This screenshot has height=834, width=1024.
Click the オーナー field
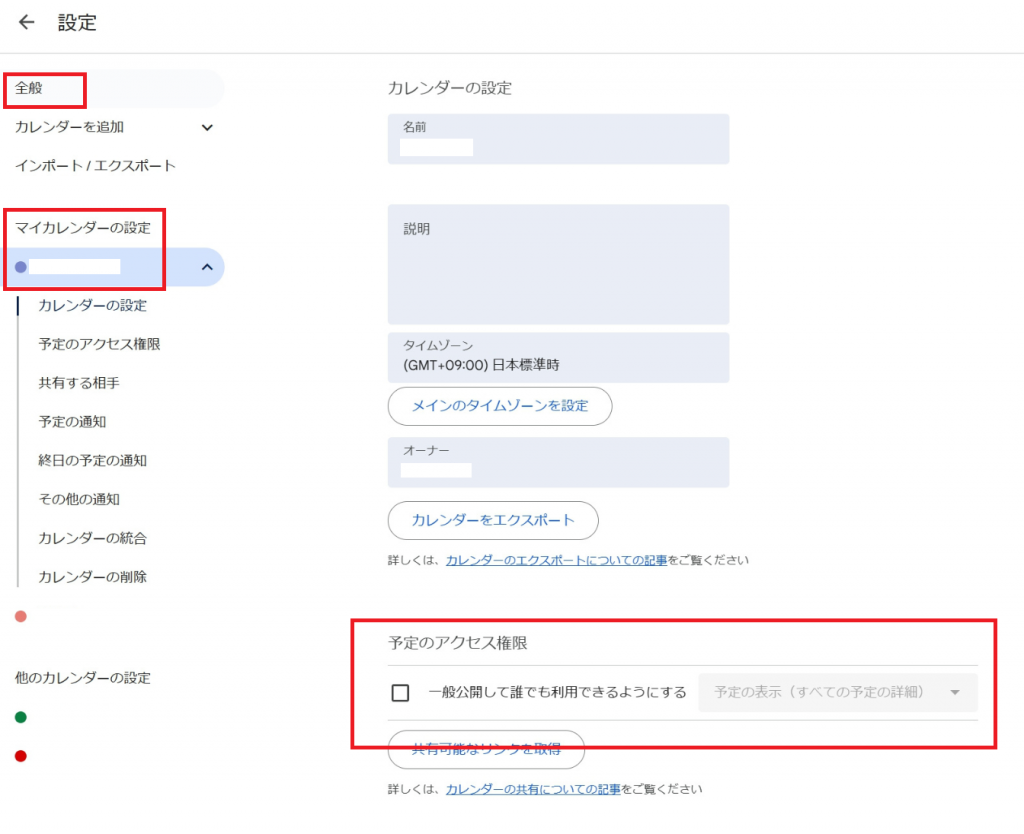[558, 462]
